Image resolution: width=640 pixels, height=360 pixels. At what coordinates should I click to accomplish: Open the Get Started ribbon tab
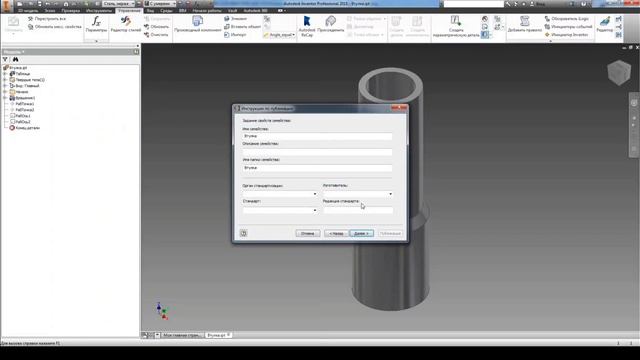coord(207,11)
